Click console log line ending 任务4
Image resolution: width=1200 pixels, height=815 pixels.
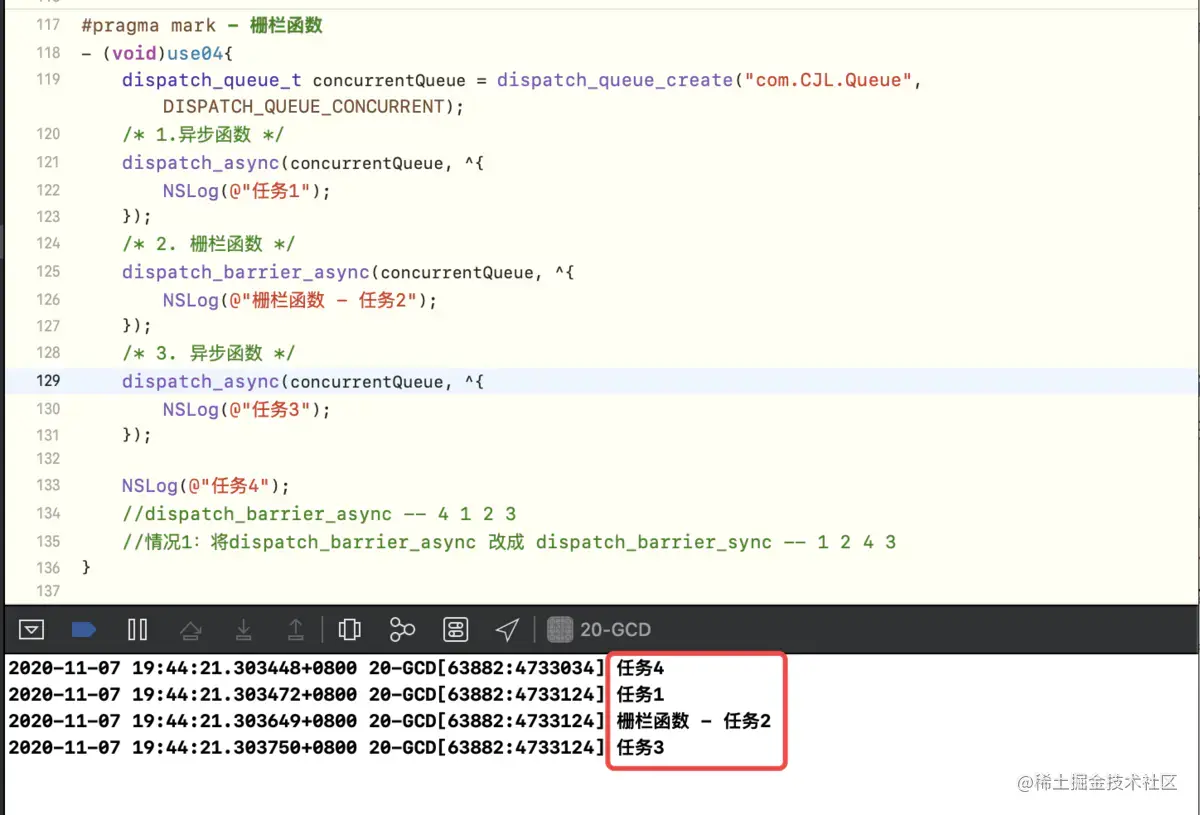coord(336,668)
